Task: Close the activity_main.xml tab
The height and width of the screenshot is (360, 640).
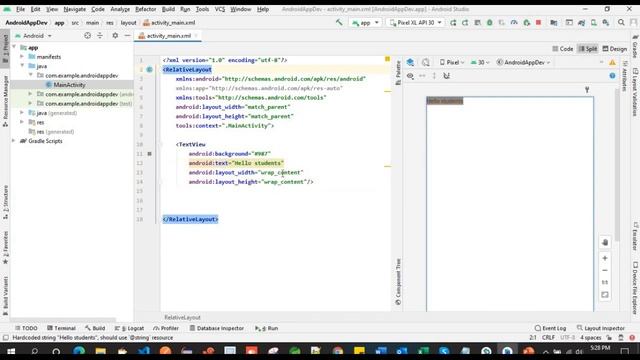Action: [196, 36]
